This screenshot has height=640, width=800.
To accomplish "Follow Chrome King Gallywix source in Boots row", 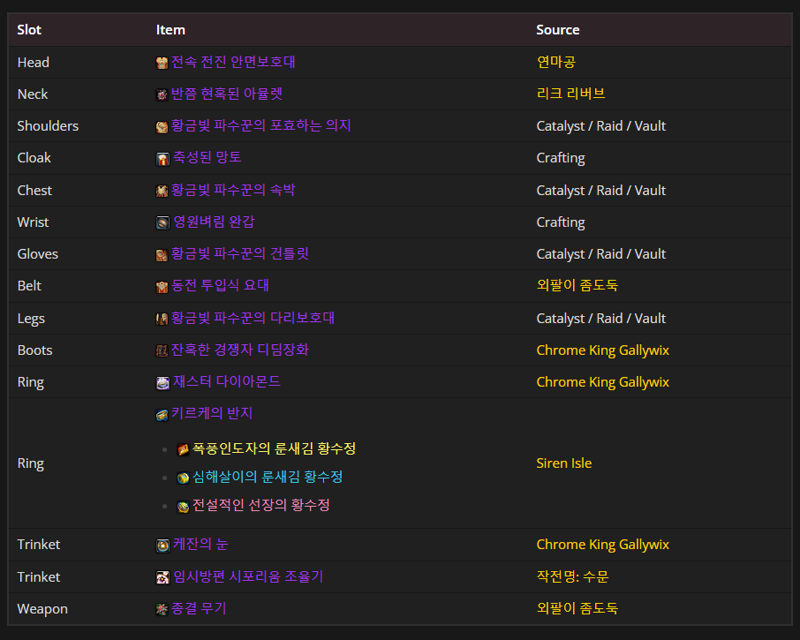I will (x=603, y=351).
